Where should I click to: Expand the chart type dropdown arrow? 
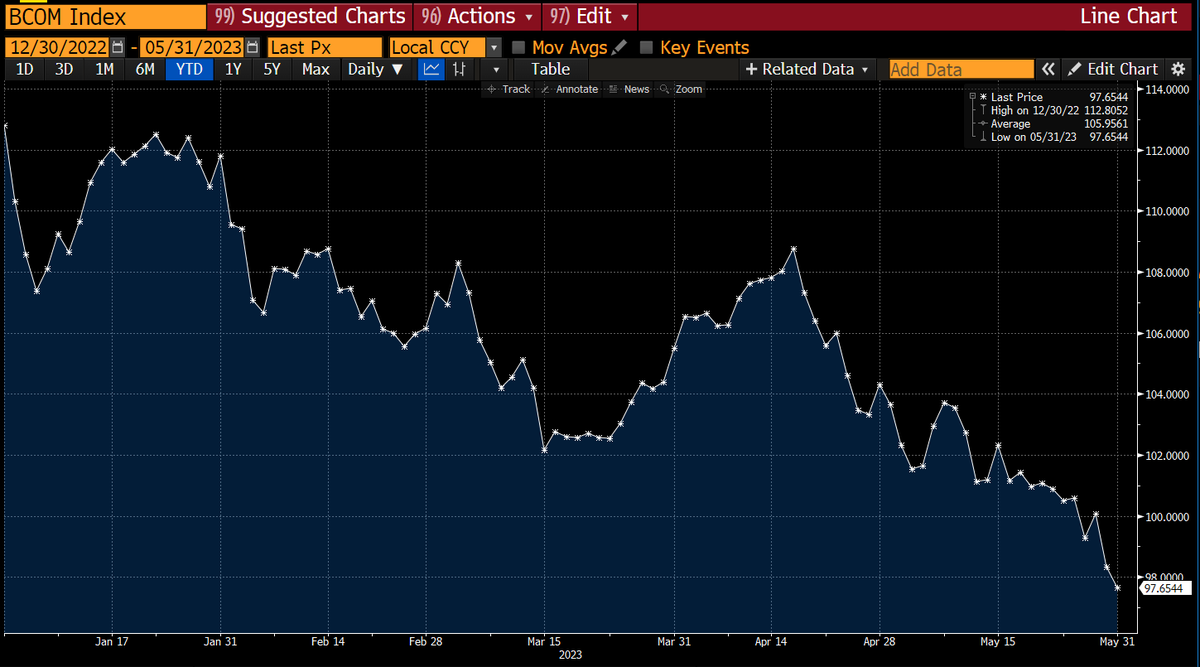coord(495,69)
